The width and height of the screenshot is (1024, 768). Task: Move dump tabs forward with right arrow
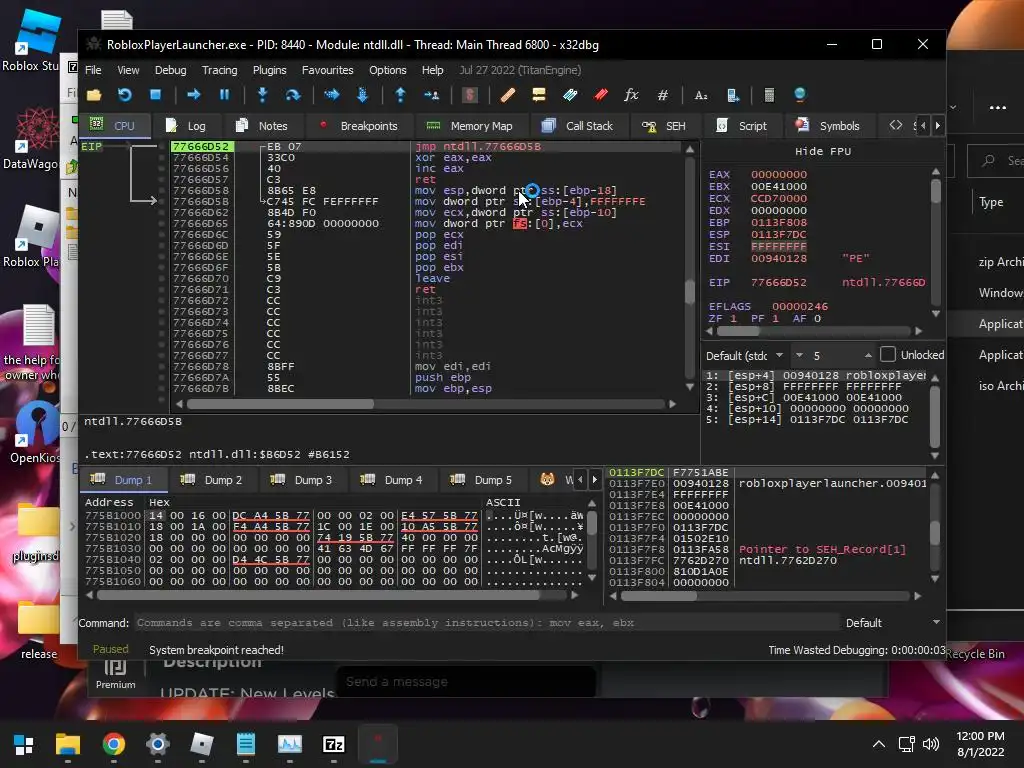pyautogui.click(x=594, y=480)
